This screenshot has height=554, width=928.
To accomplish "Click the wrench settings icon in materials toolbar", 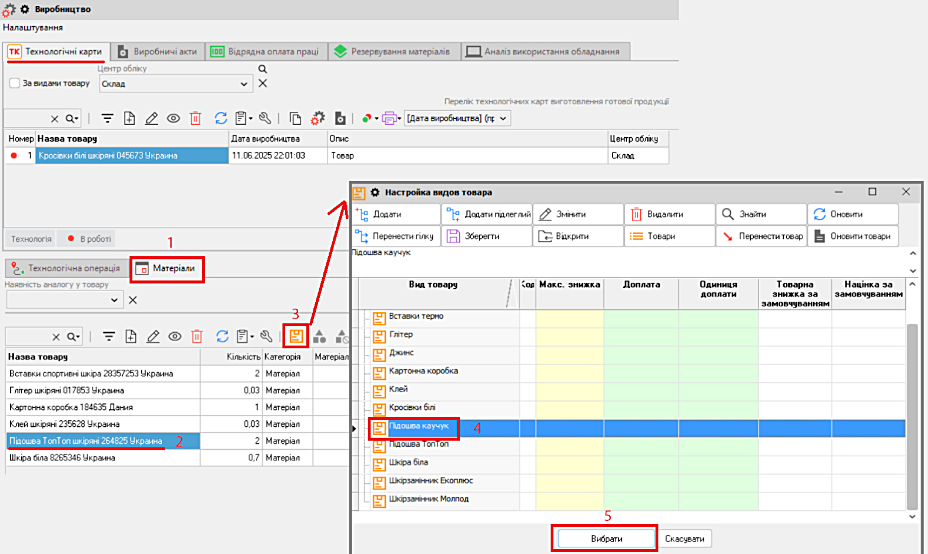I will pos(265,337).
